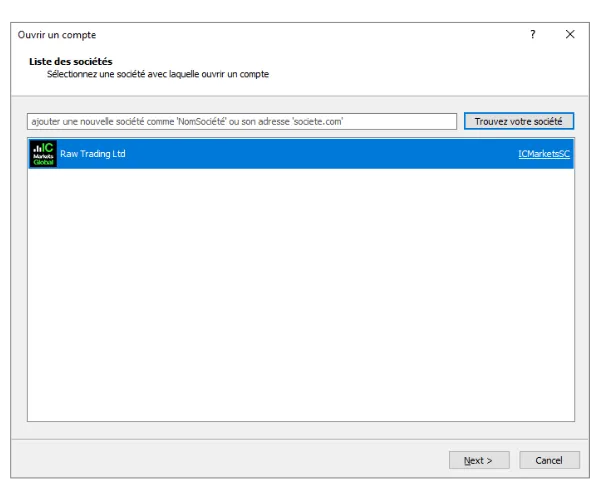Viewport: 600px width, 500px height.
Task: Click the Liste des sociétés heading
Action: tap(71, 62)
